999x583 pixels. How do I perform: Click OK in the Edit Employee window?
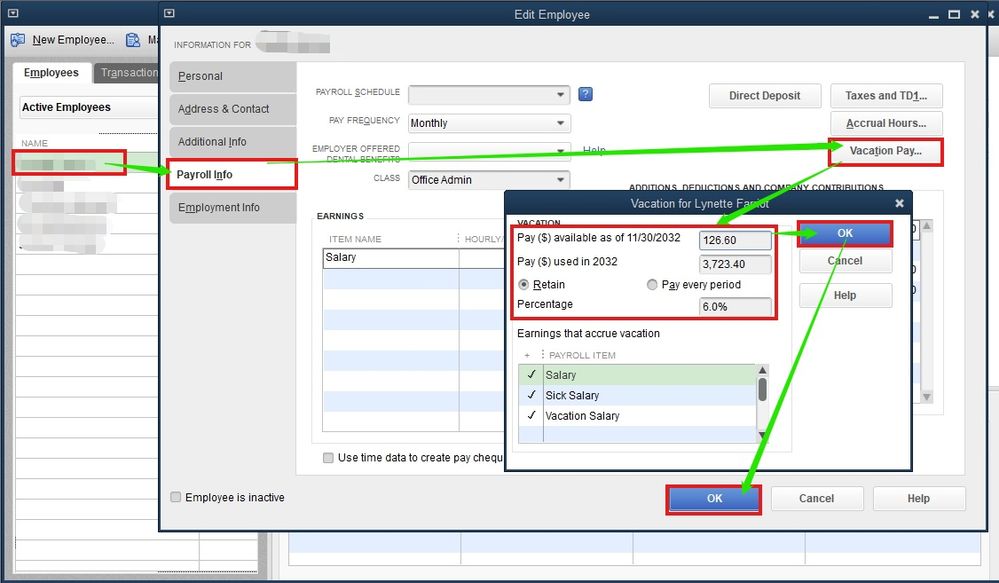[x=714, y=498]
